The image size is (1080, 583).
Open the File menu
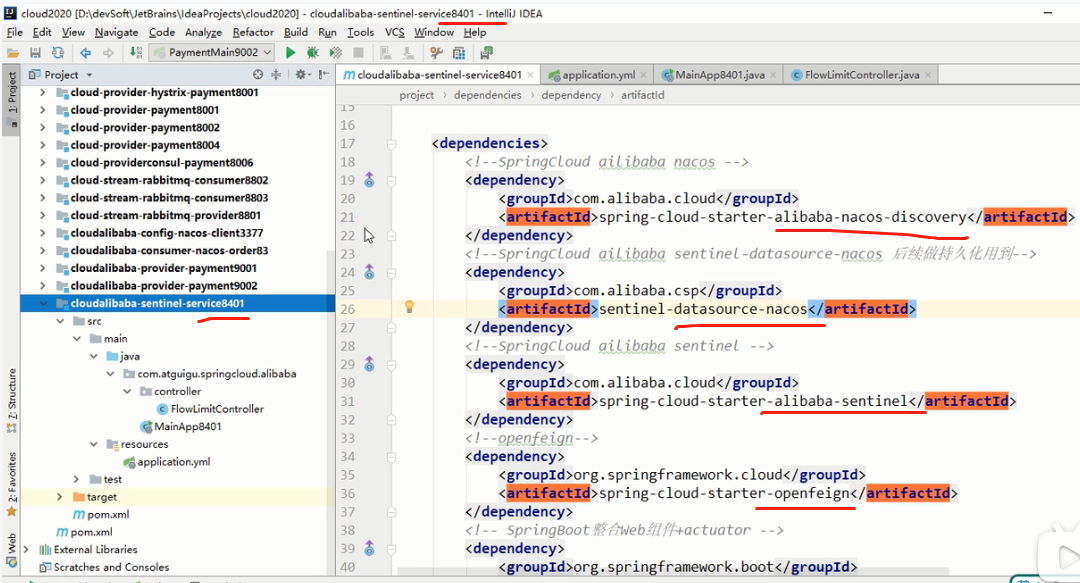[x=14, y=32]
